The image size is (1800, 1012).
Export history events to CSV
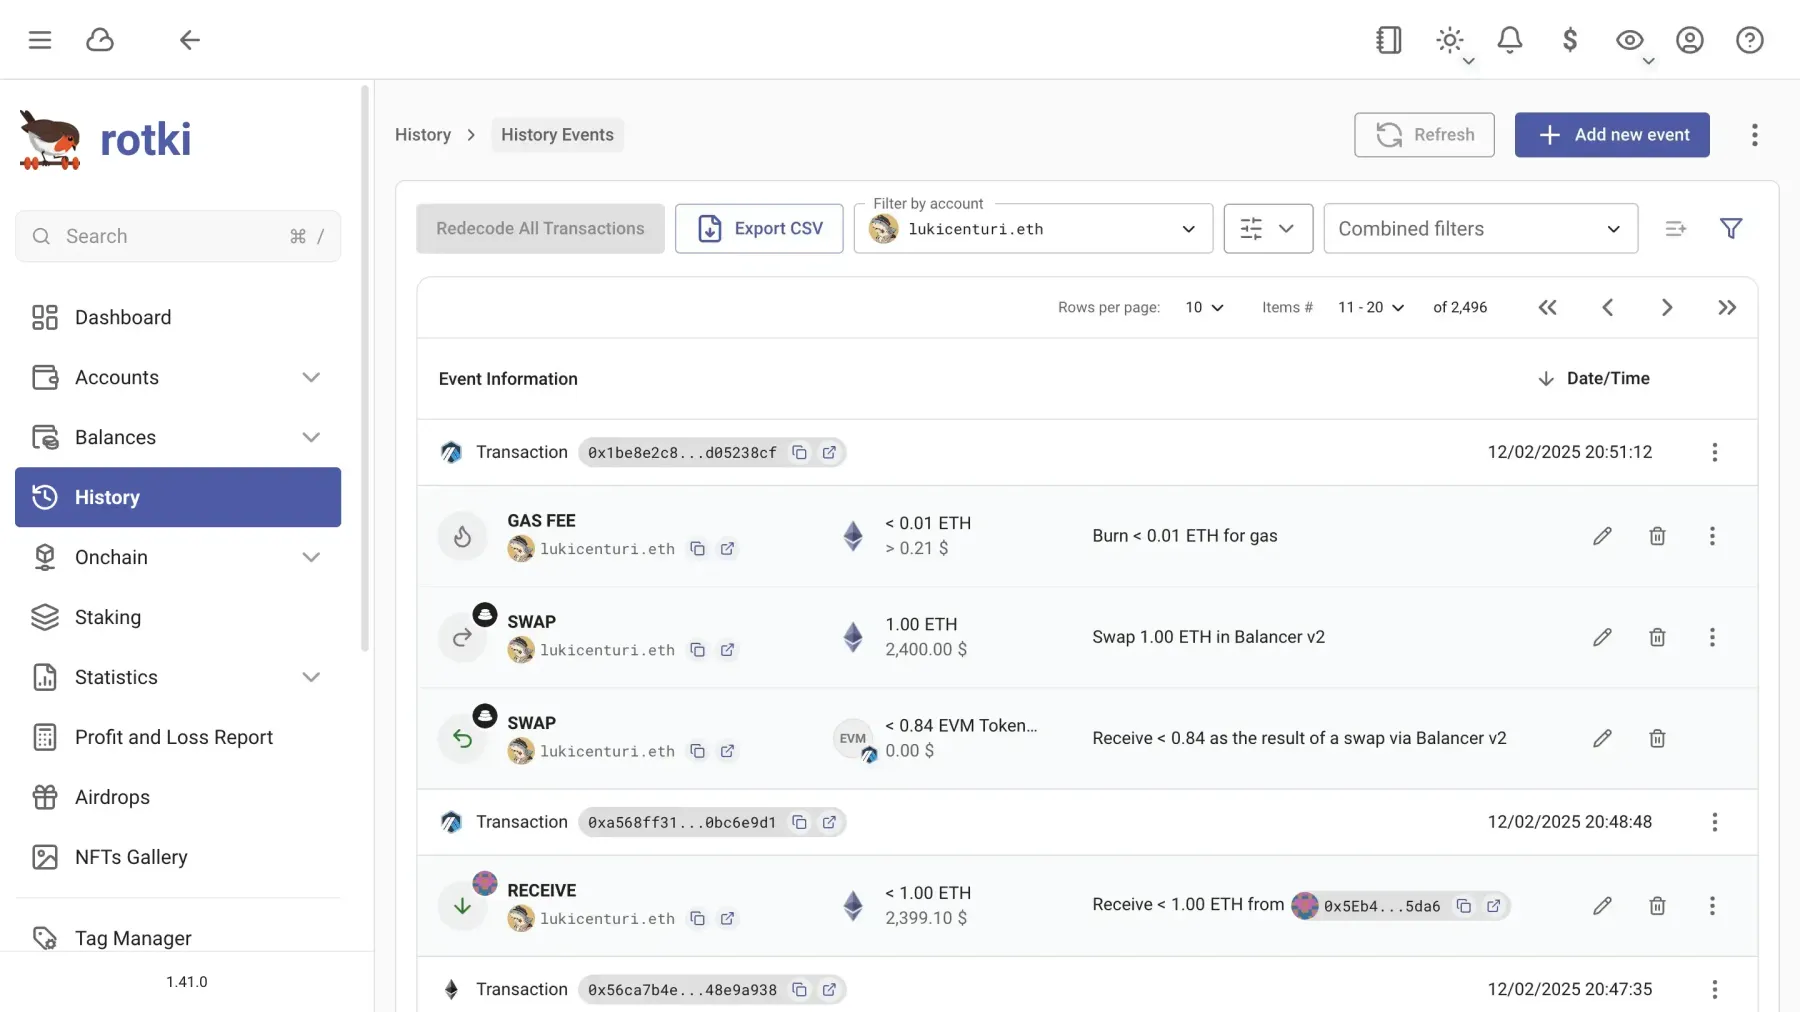(x=759, y=228)
